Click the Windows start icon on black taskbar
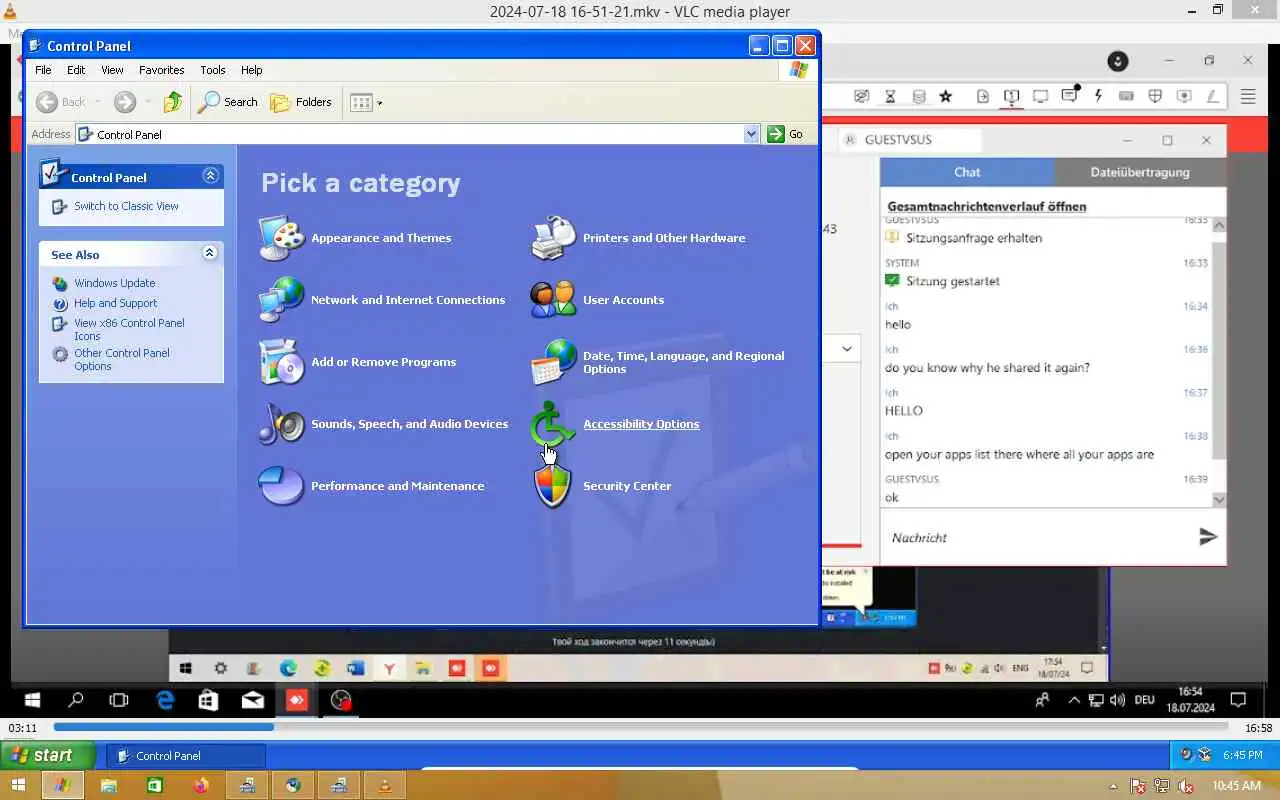 [x=31, y=701]
